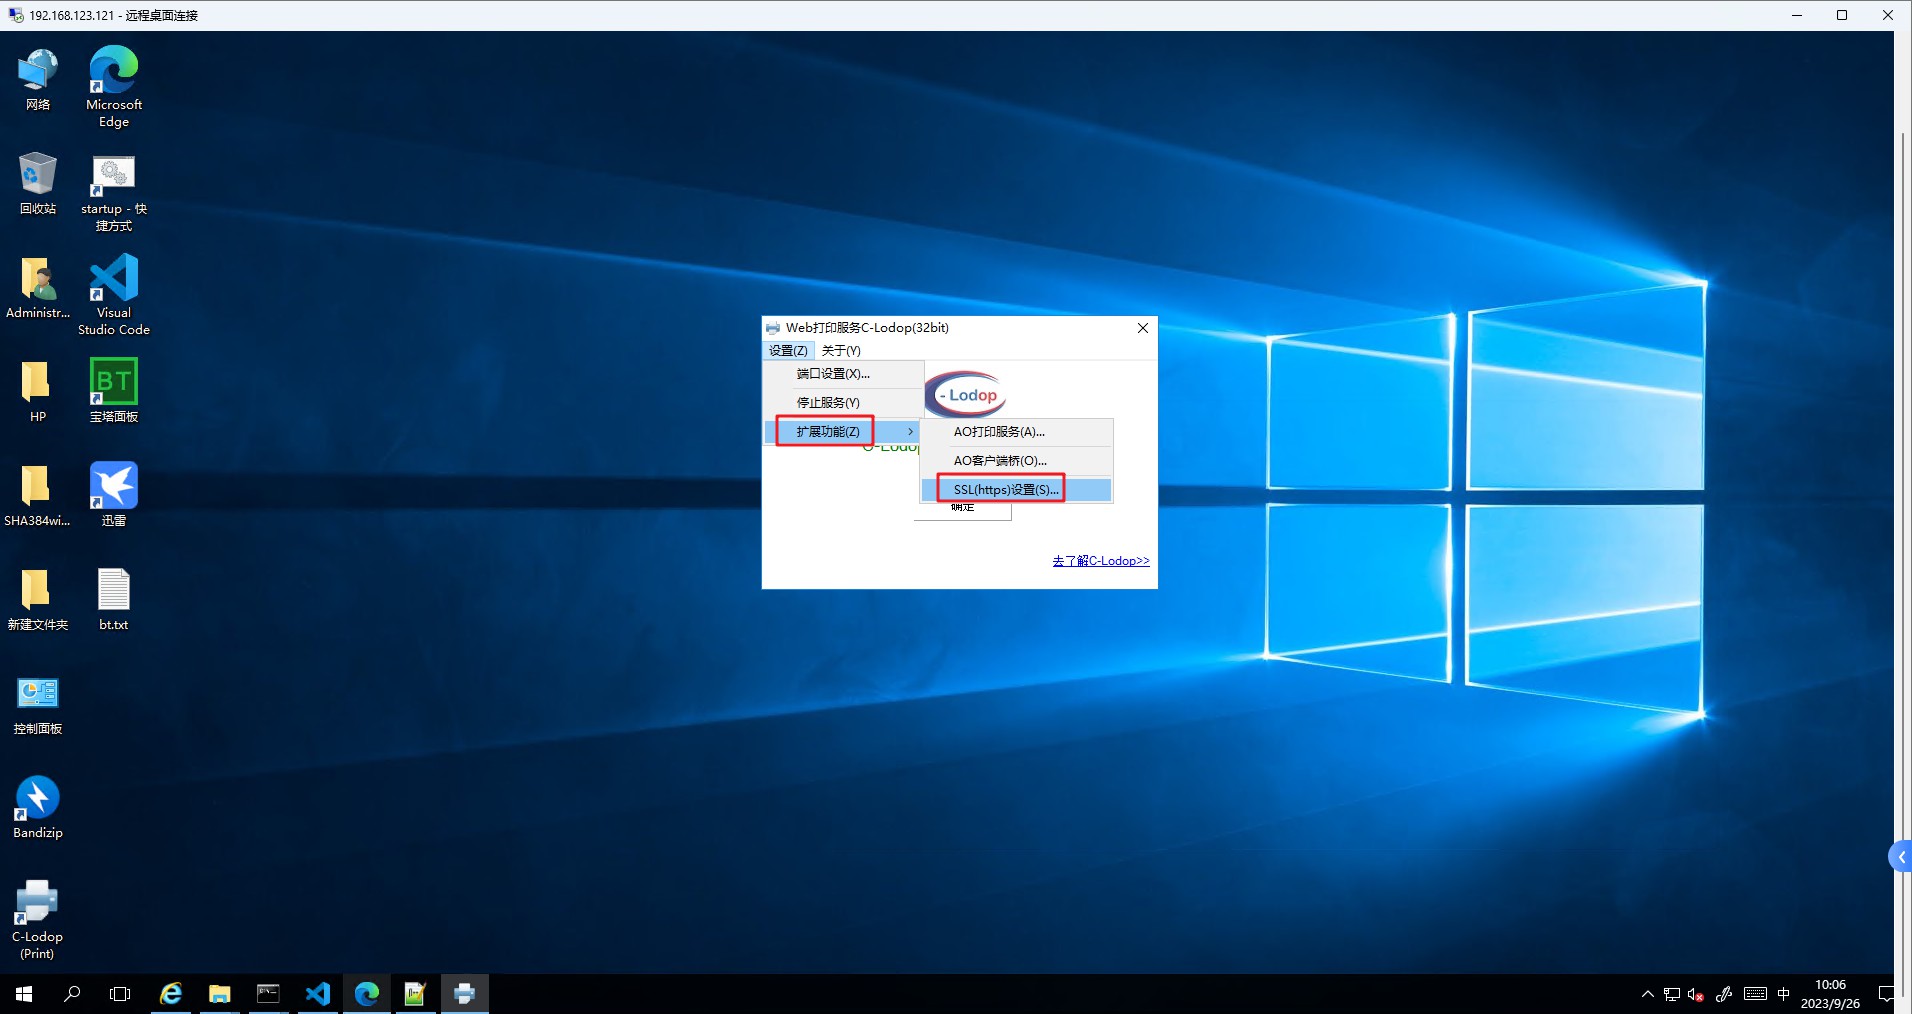Click the pen input tray icon
The width and height of the screenshot is (1912, 1014).
pyautogui.click(x=1724, y=994)
